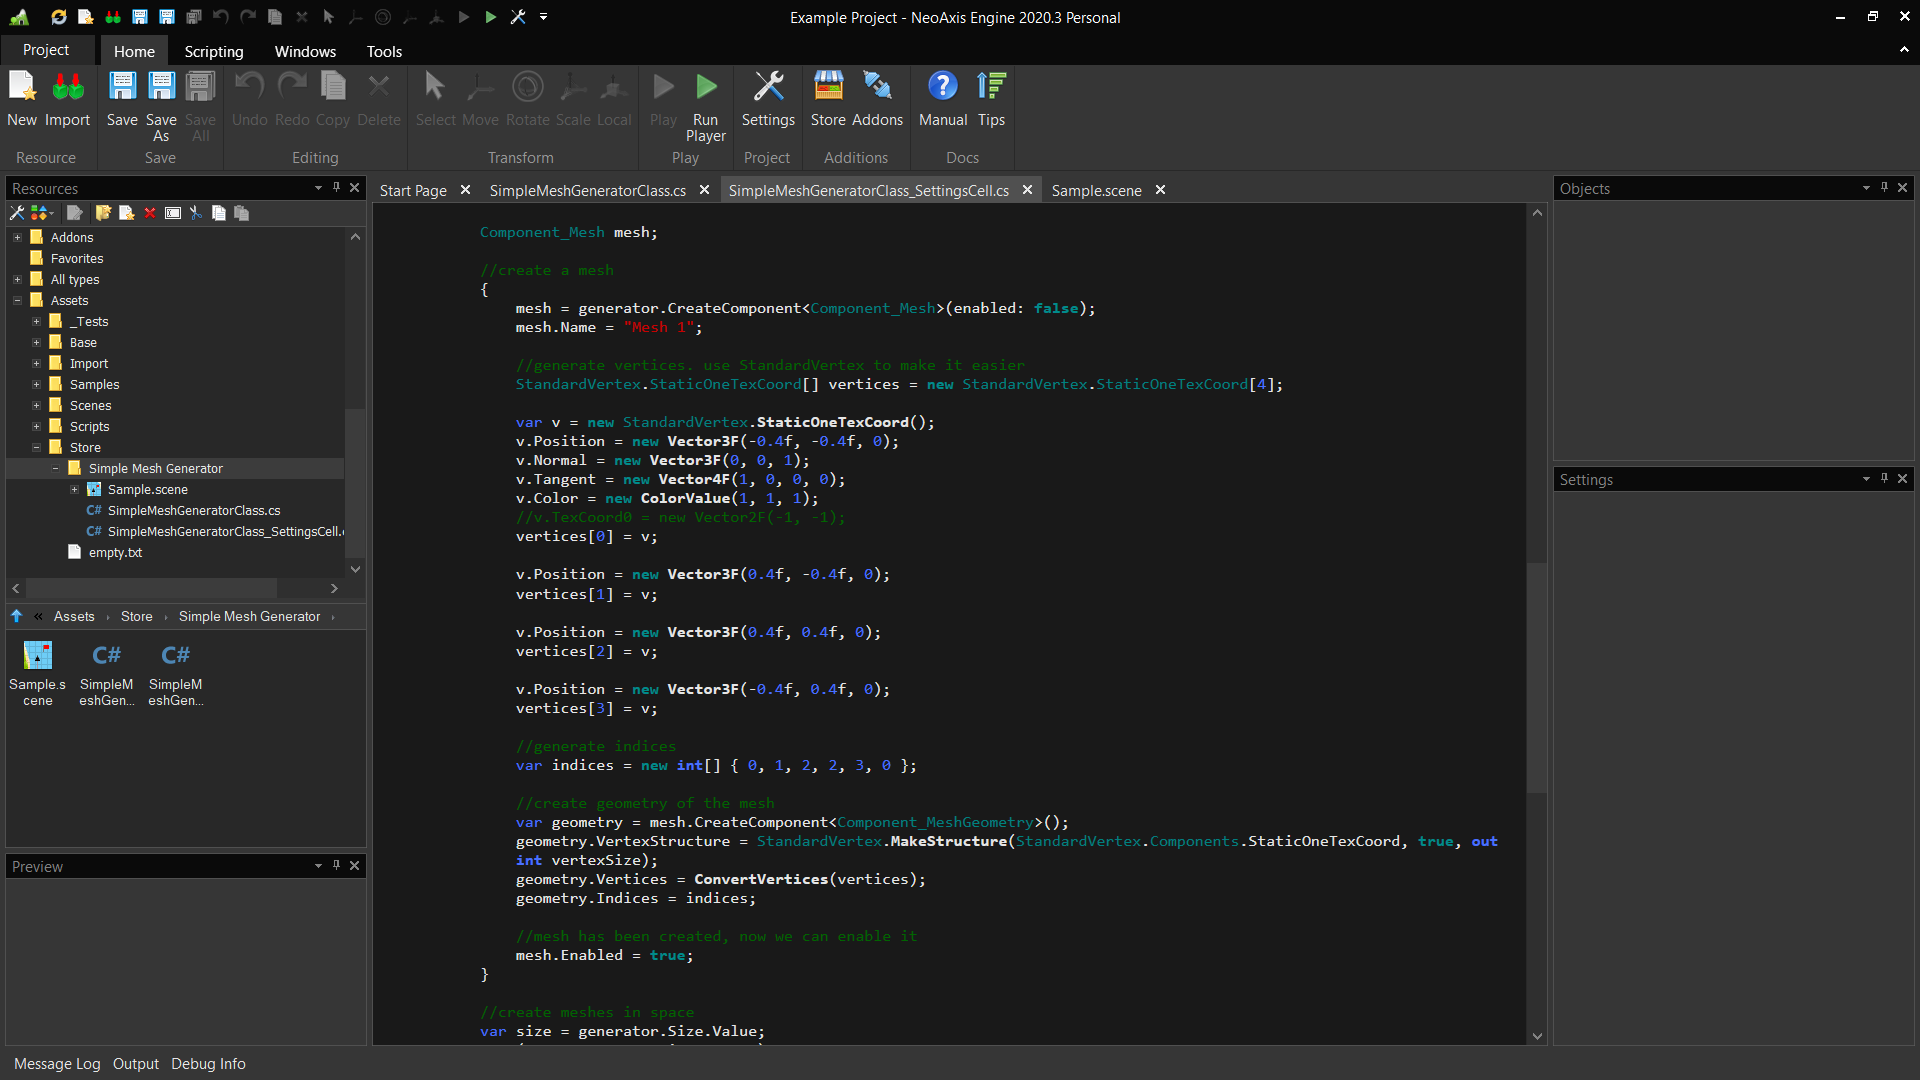Screen dimensions: 1920x1080
Task: Toggle auto-hide pin on the Preview panel
Action: [x=336, y=866]
